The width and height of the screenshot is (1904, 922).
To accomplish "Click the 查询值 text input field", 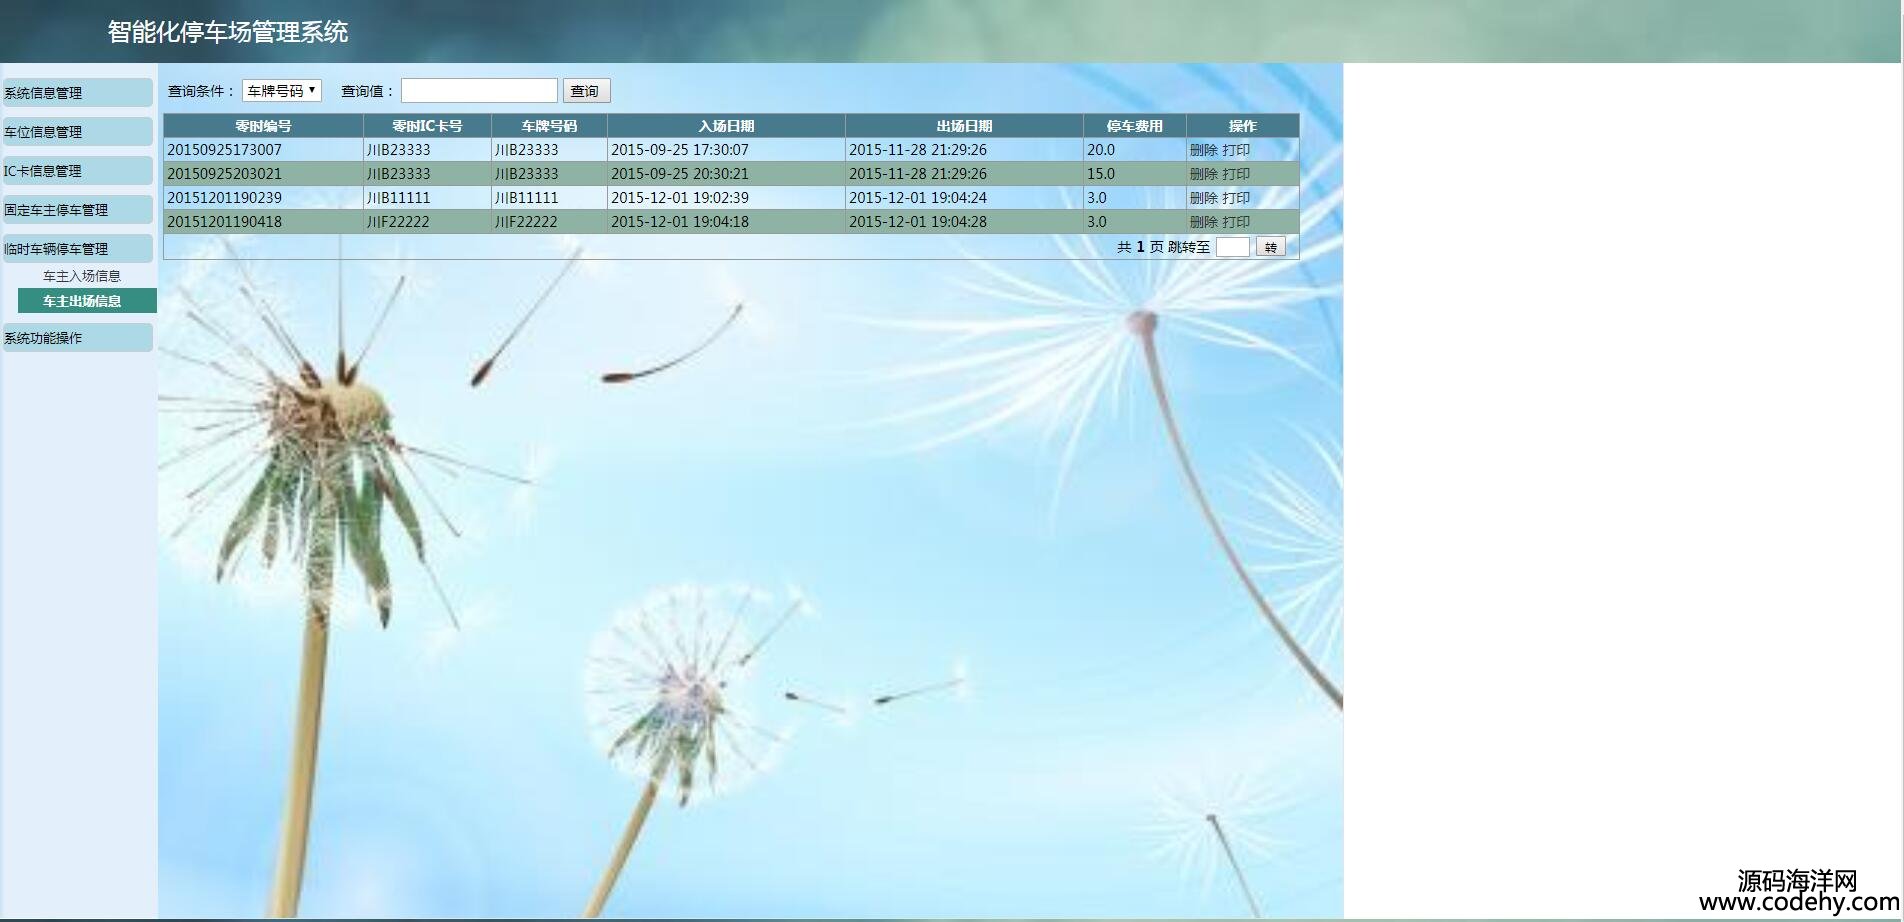I will tap(479, 91).
